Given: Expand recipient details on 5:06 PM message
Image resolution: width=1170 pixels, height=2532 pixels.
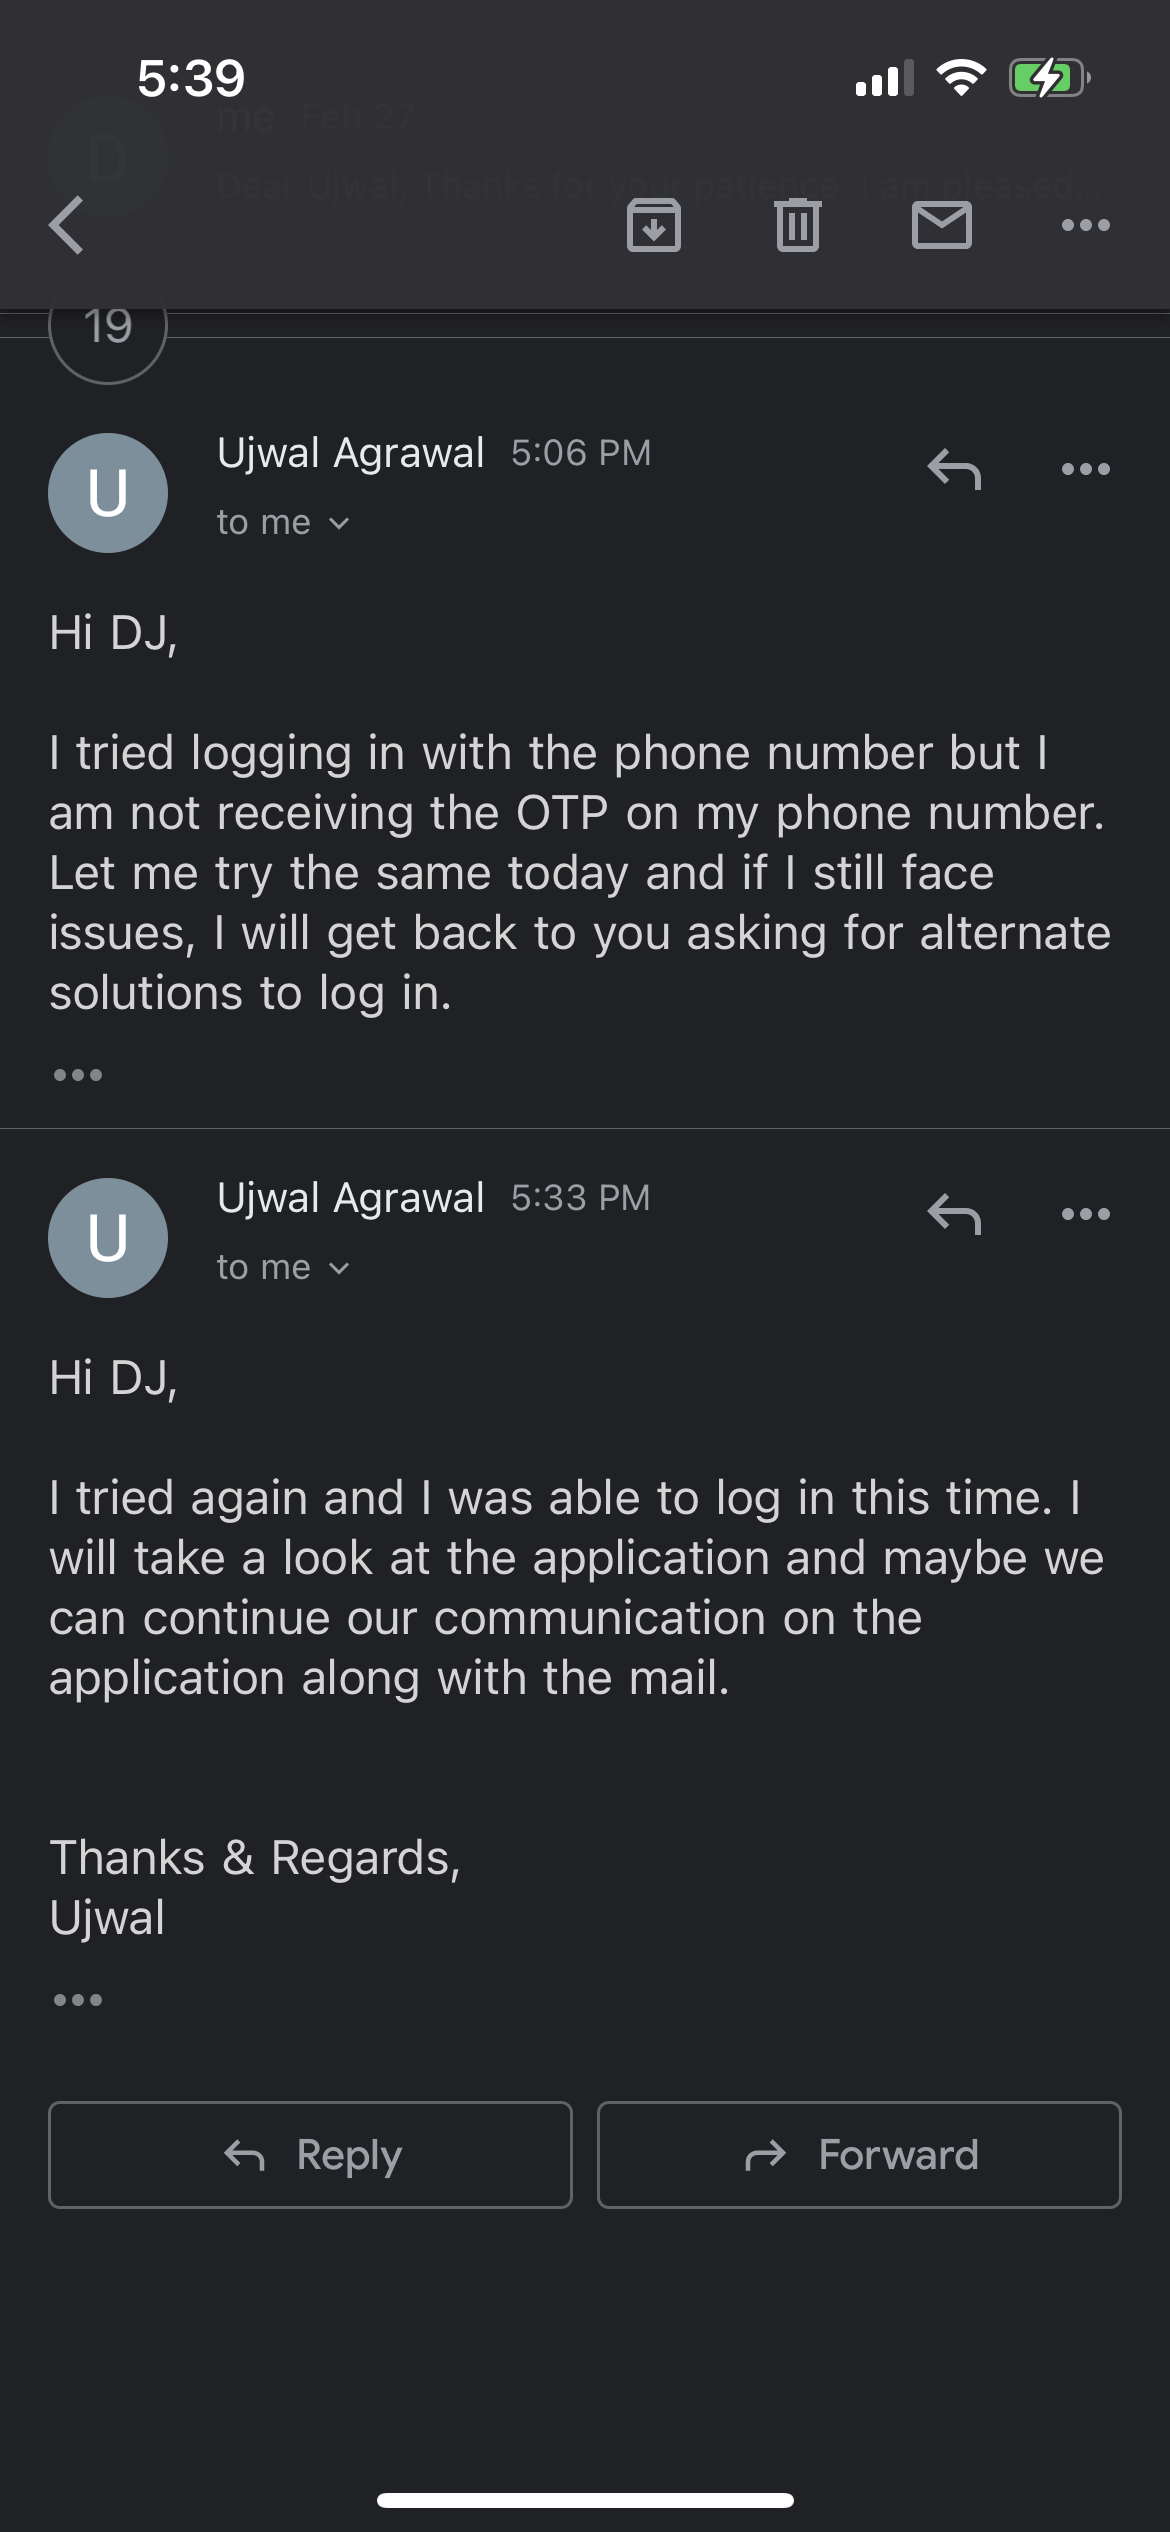Looking at the screenshot, I should coord(283,523).
